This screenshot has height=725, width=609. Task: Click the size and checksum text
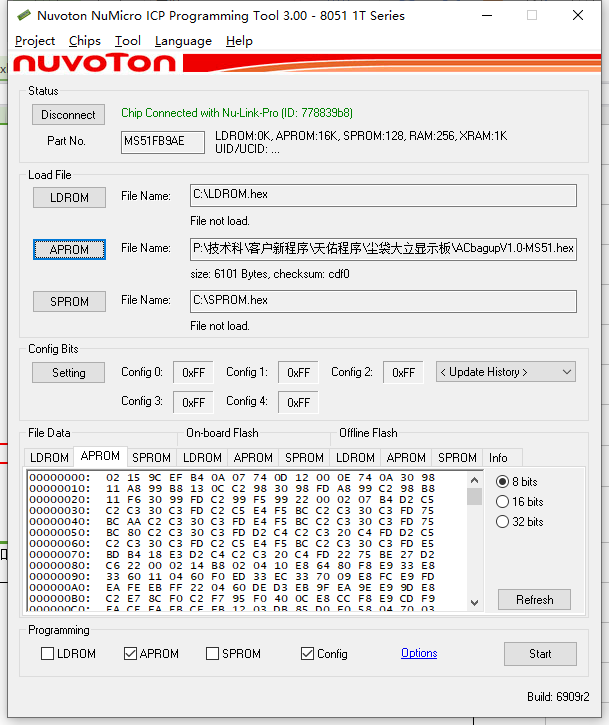tap(270, 274)
